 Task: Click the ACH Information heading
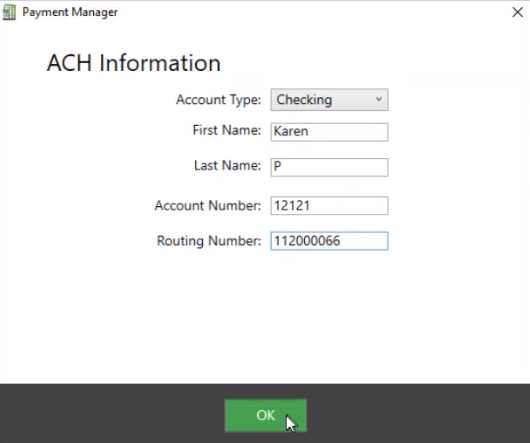(134, 63)
